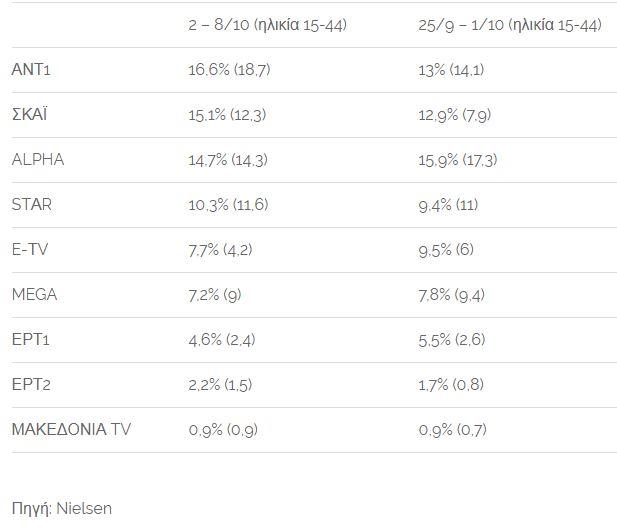Click the "Πηγή: Nielsen" source text
617x528 pixels.
62,508
